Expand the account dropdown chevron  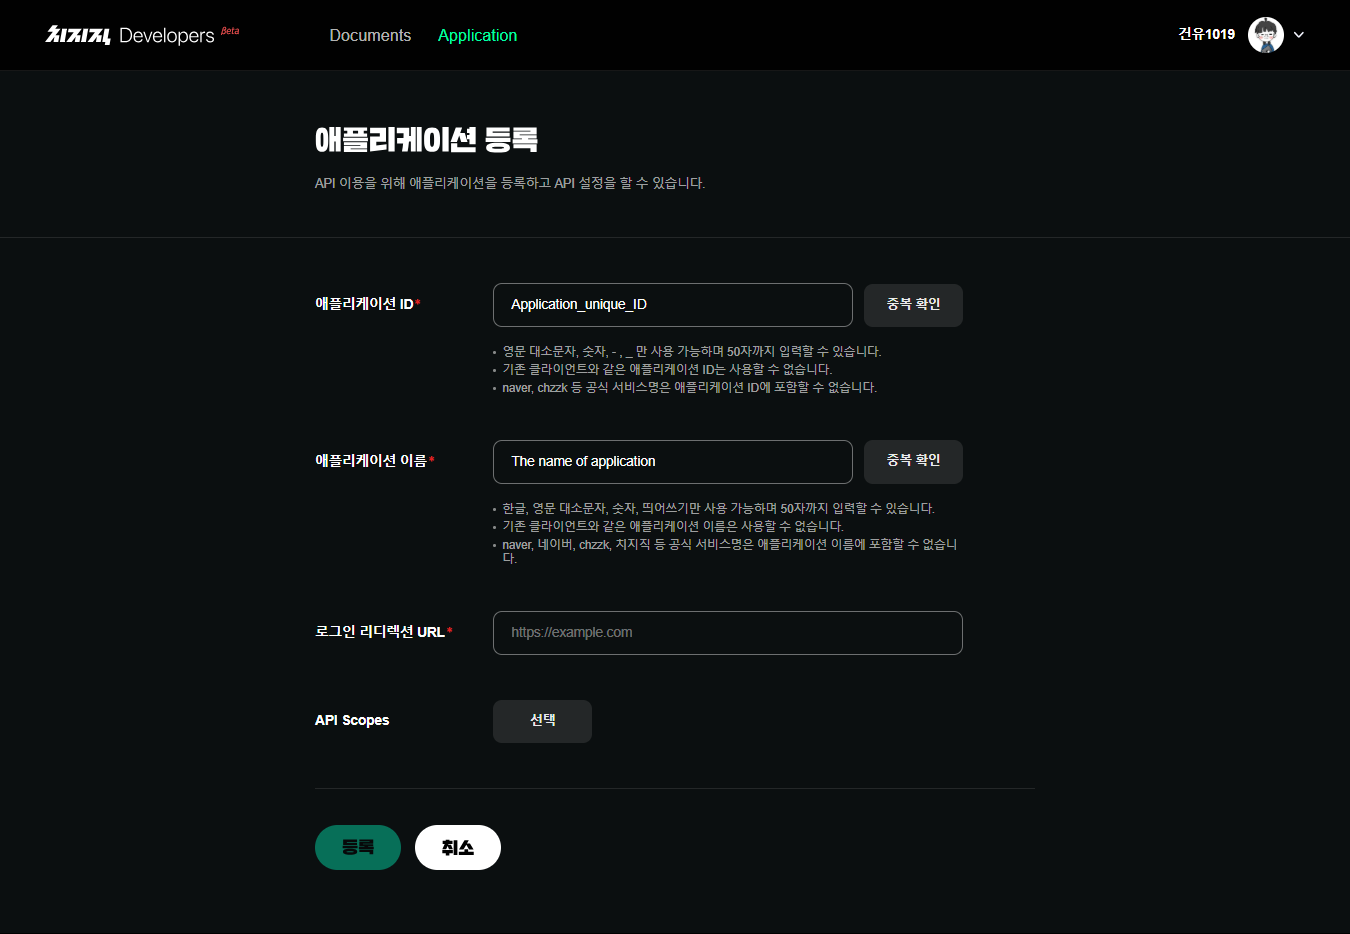[1299, 35]
